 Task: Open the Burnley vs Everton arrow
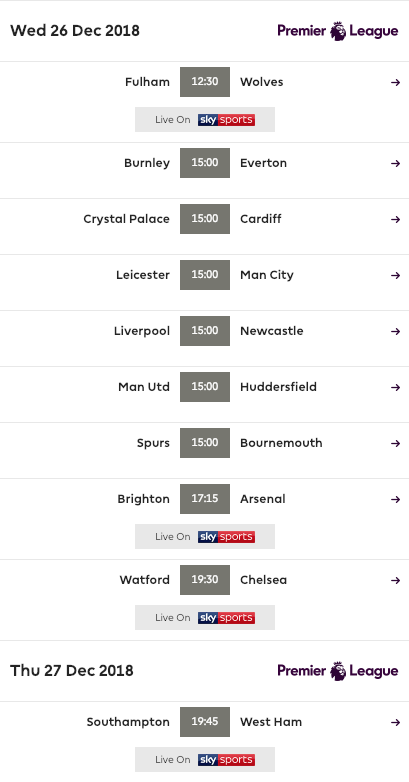pyautogui.click(x=396, y=163)
